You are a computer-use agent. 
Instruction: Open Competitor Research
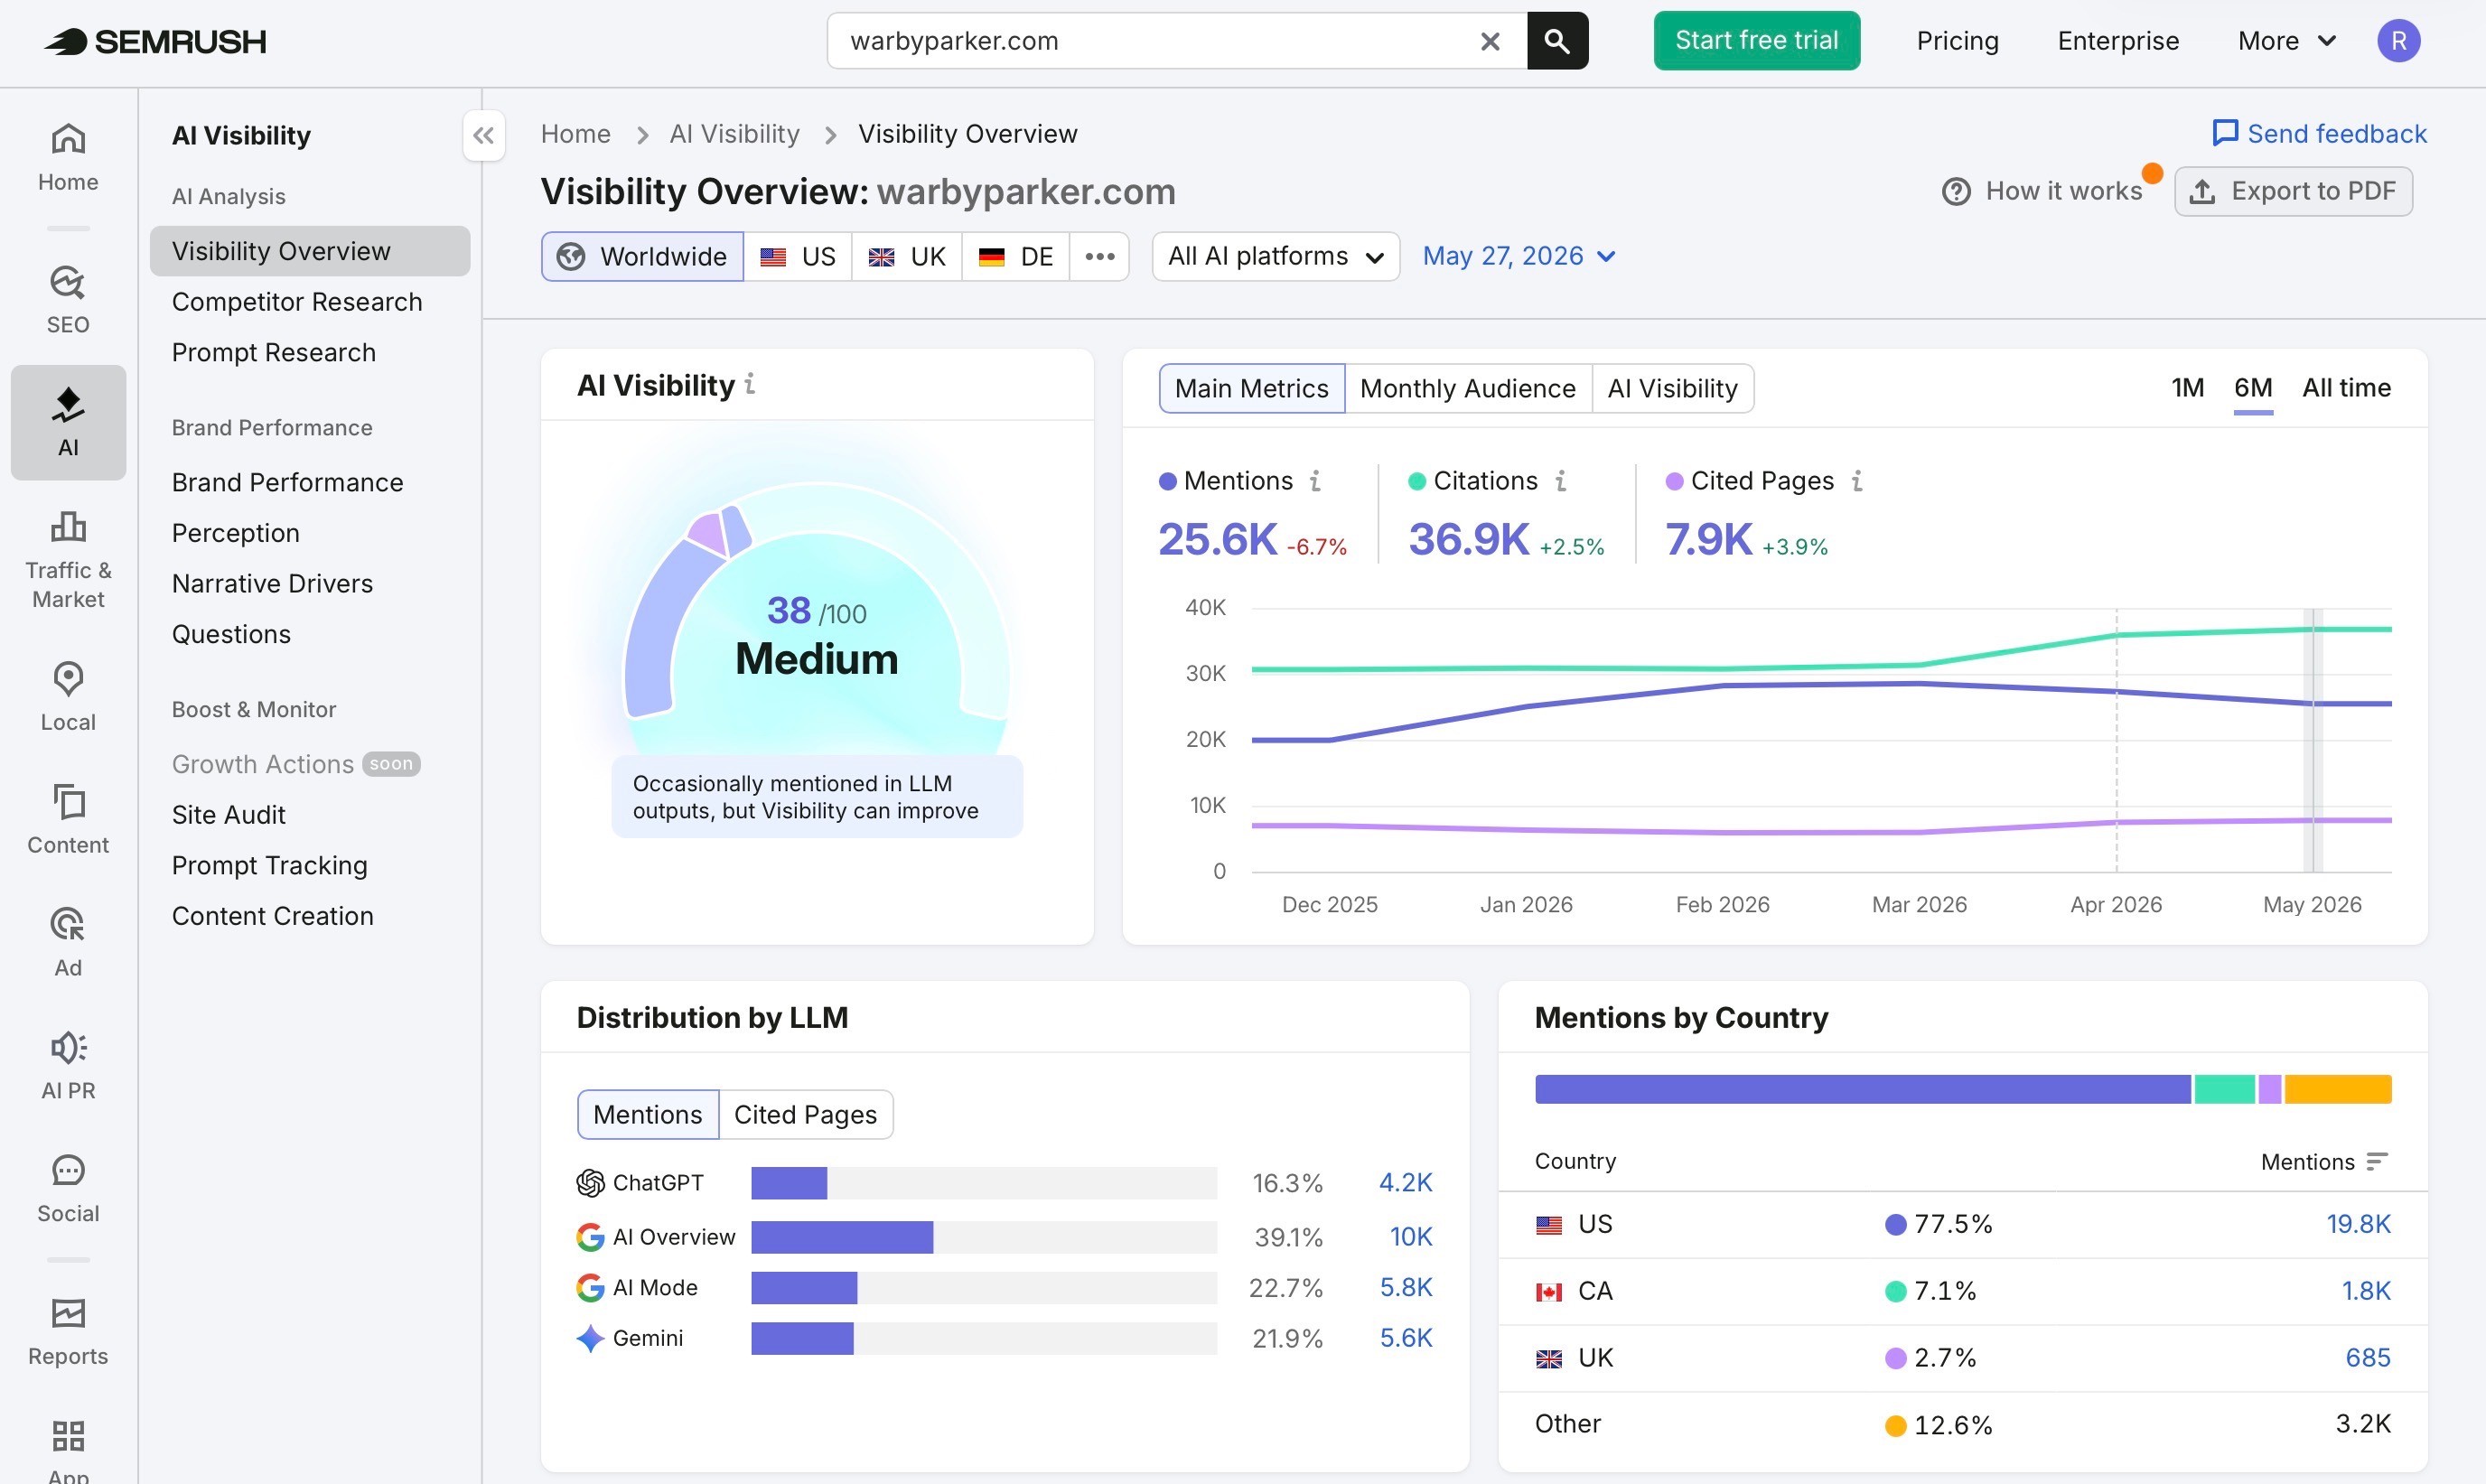pos(297,302)
